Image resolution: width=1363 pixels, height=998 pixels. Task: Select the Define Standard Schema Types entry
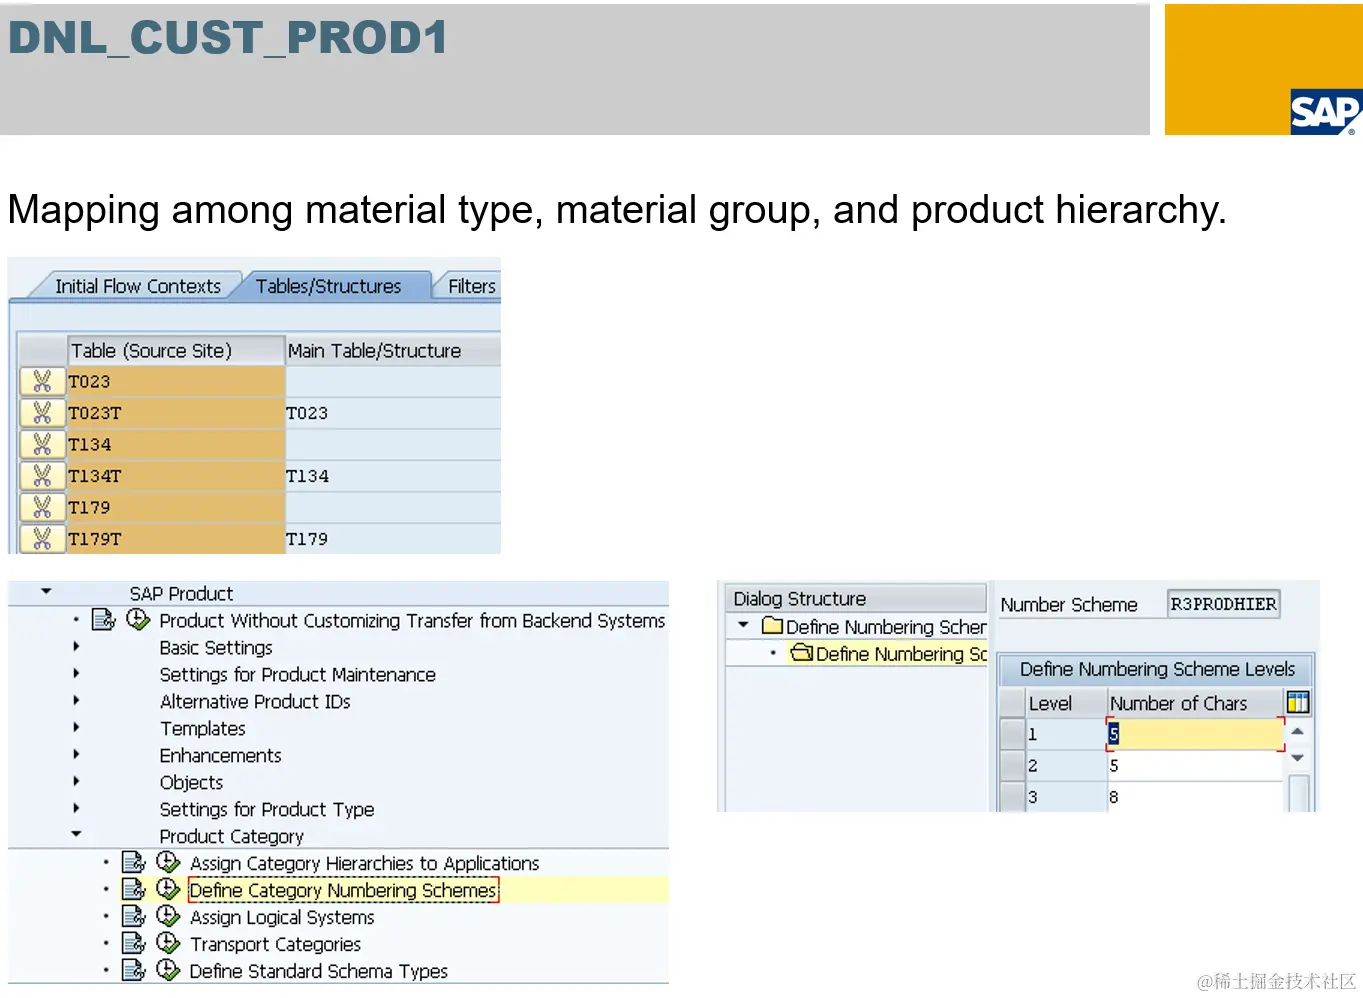(318, 971)
